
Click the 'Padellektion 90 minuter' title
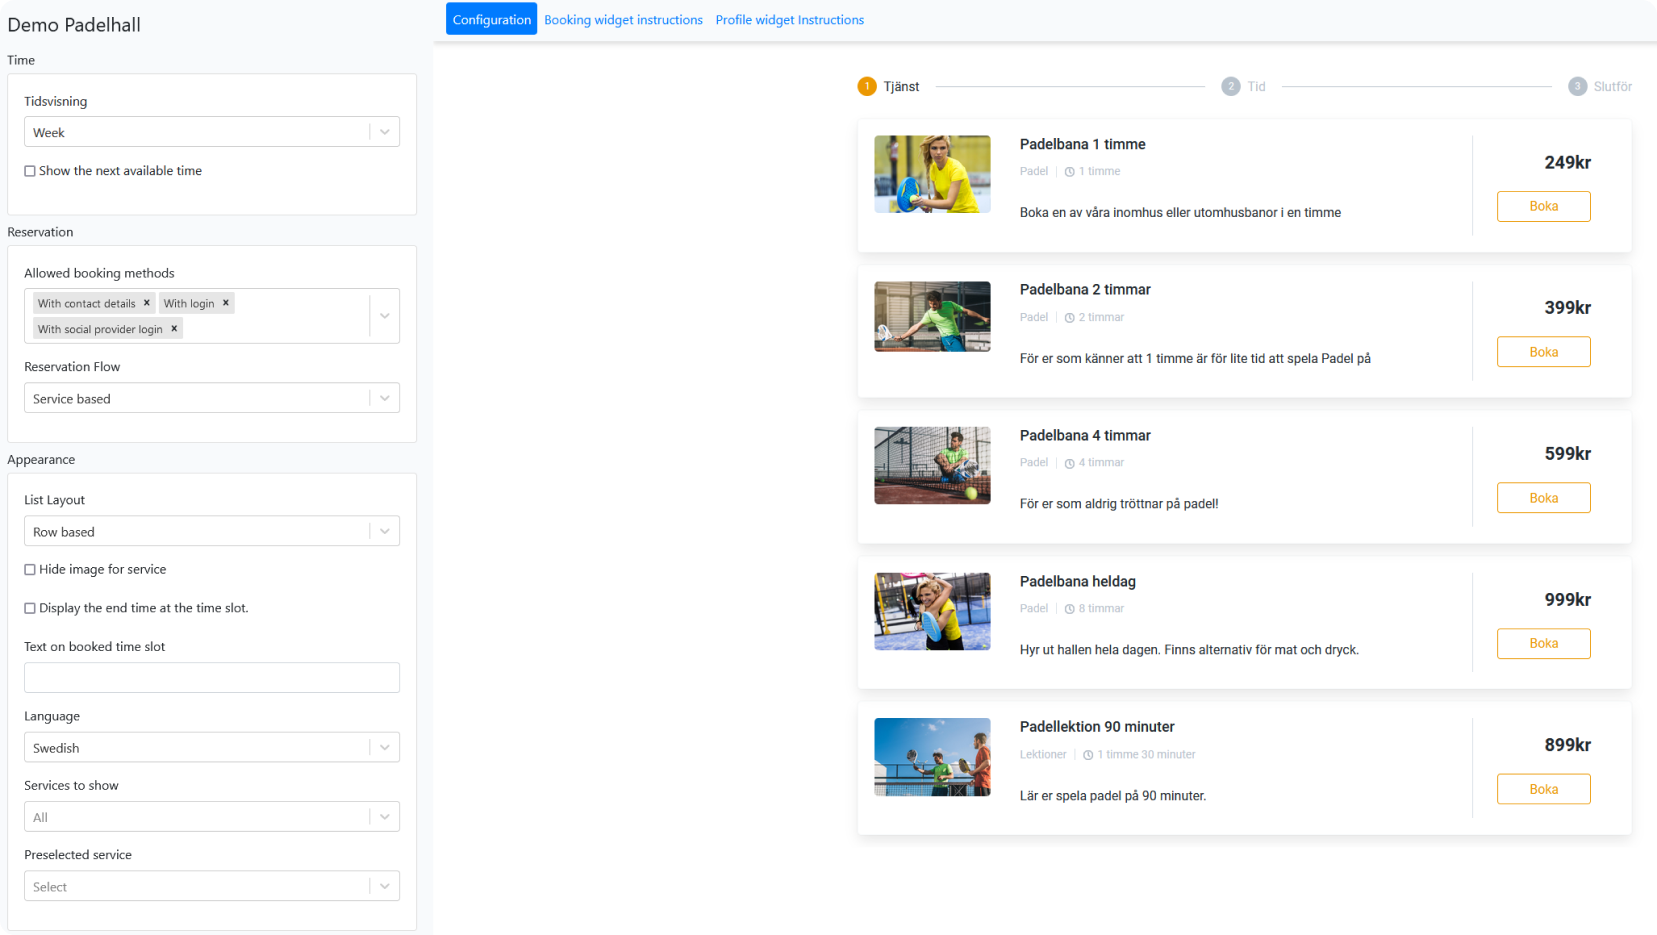coord(1097,727)
